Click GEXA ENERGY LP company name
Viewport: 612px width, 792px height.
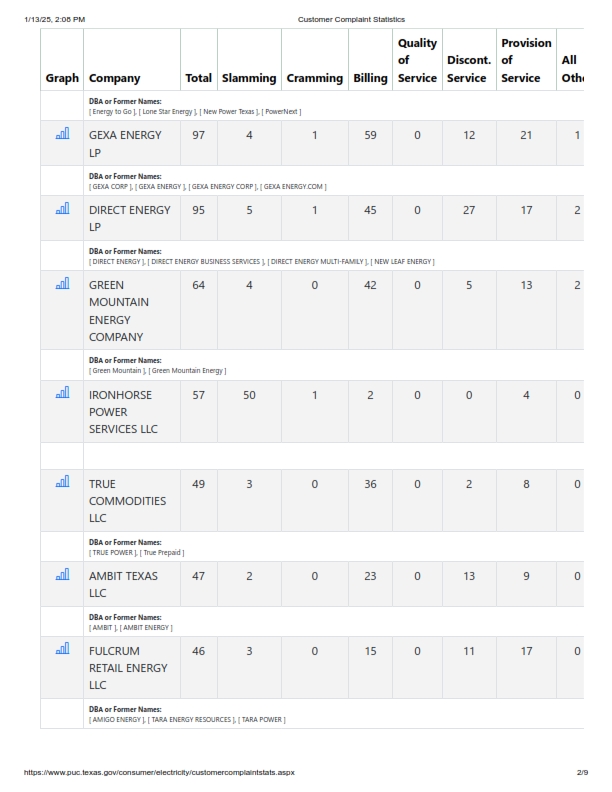pyautogui.click(x=125, y=144)
